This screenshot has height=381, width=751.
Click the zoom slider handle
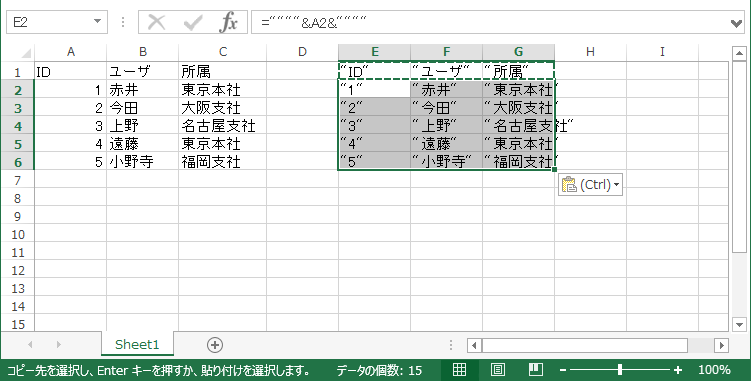click(620, 369)
